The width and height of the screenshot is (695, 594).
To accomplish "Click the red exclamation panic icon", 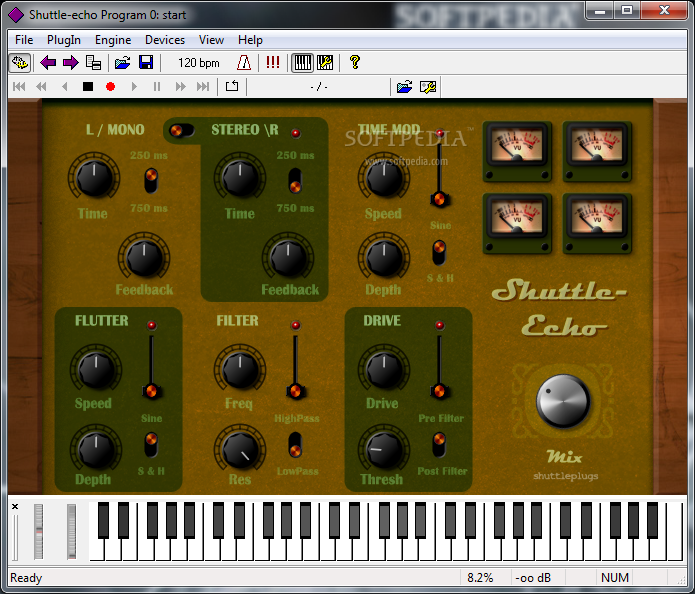I will coord(273,62).
